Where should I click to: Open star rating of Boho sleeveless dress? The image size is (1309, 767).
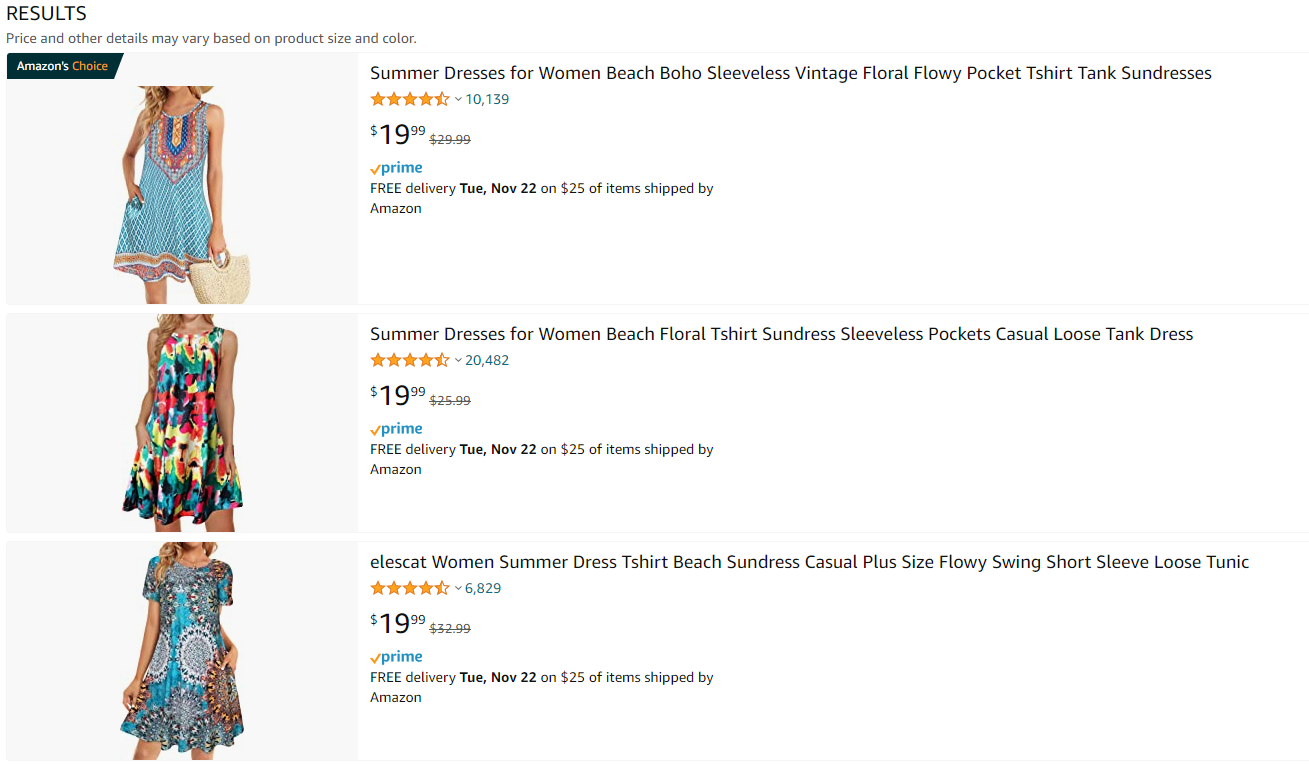tap(410, 99)
